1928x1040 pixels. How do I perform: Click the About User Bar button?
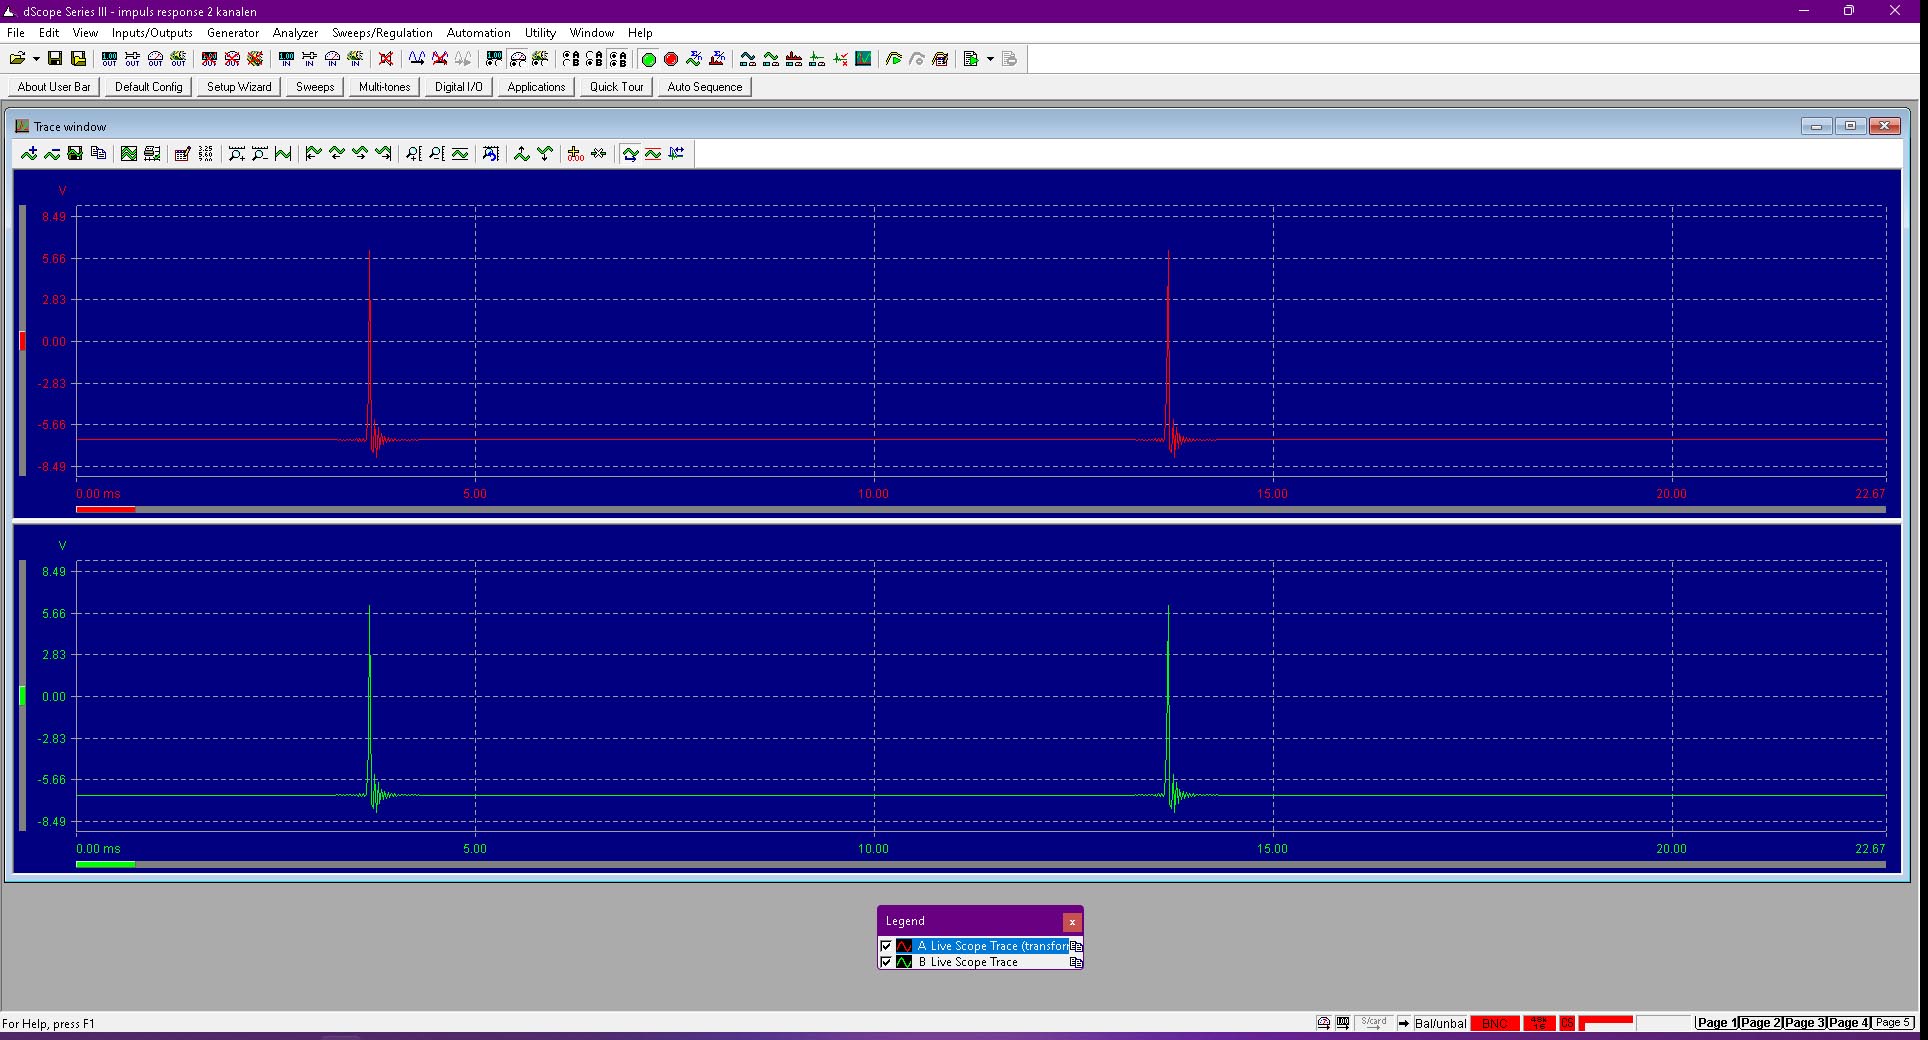[54, 87]
